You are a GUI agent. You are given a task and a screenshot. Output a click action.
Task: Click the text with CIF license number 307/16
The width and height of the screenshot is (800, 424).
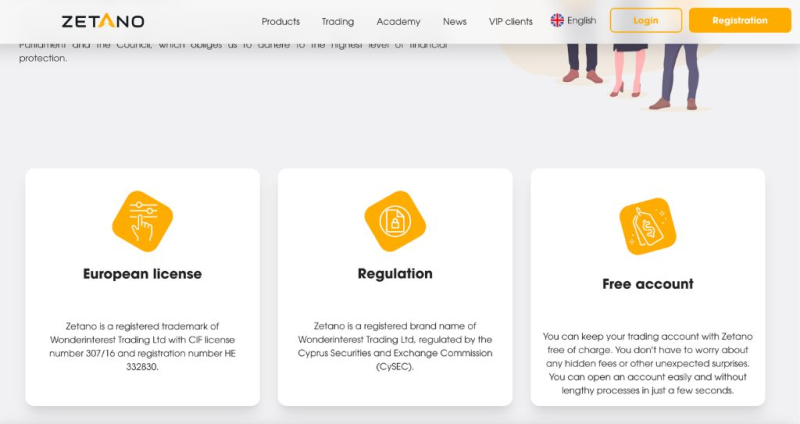142,346
